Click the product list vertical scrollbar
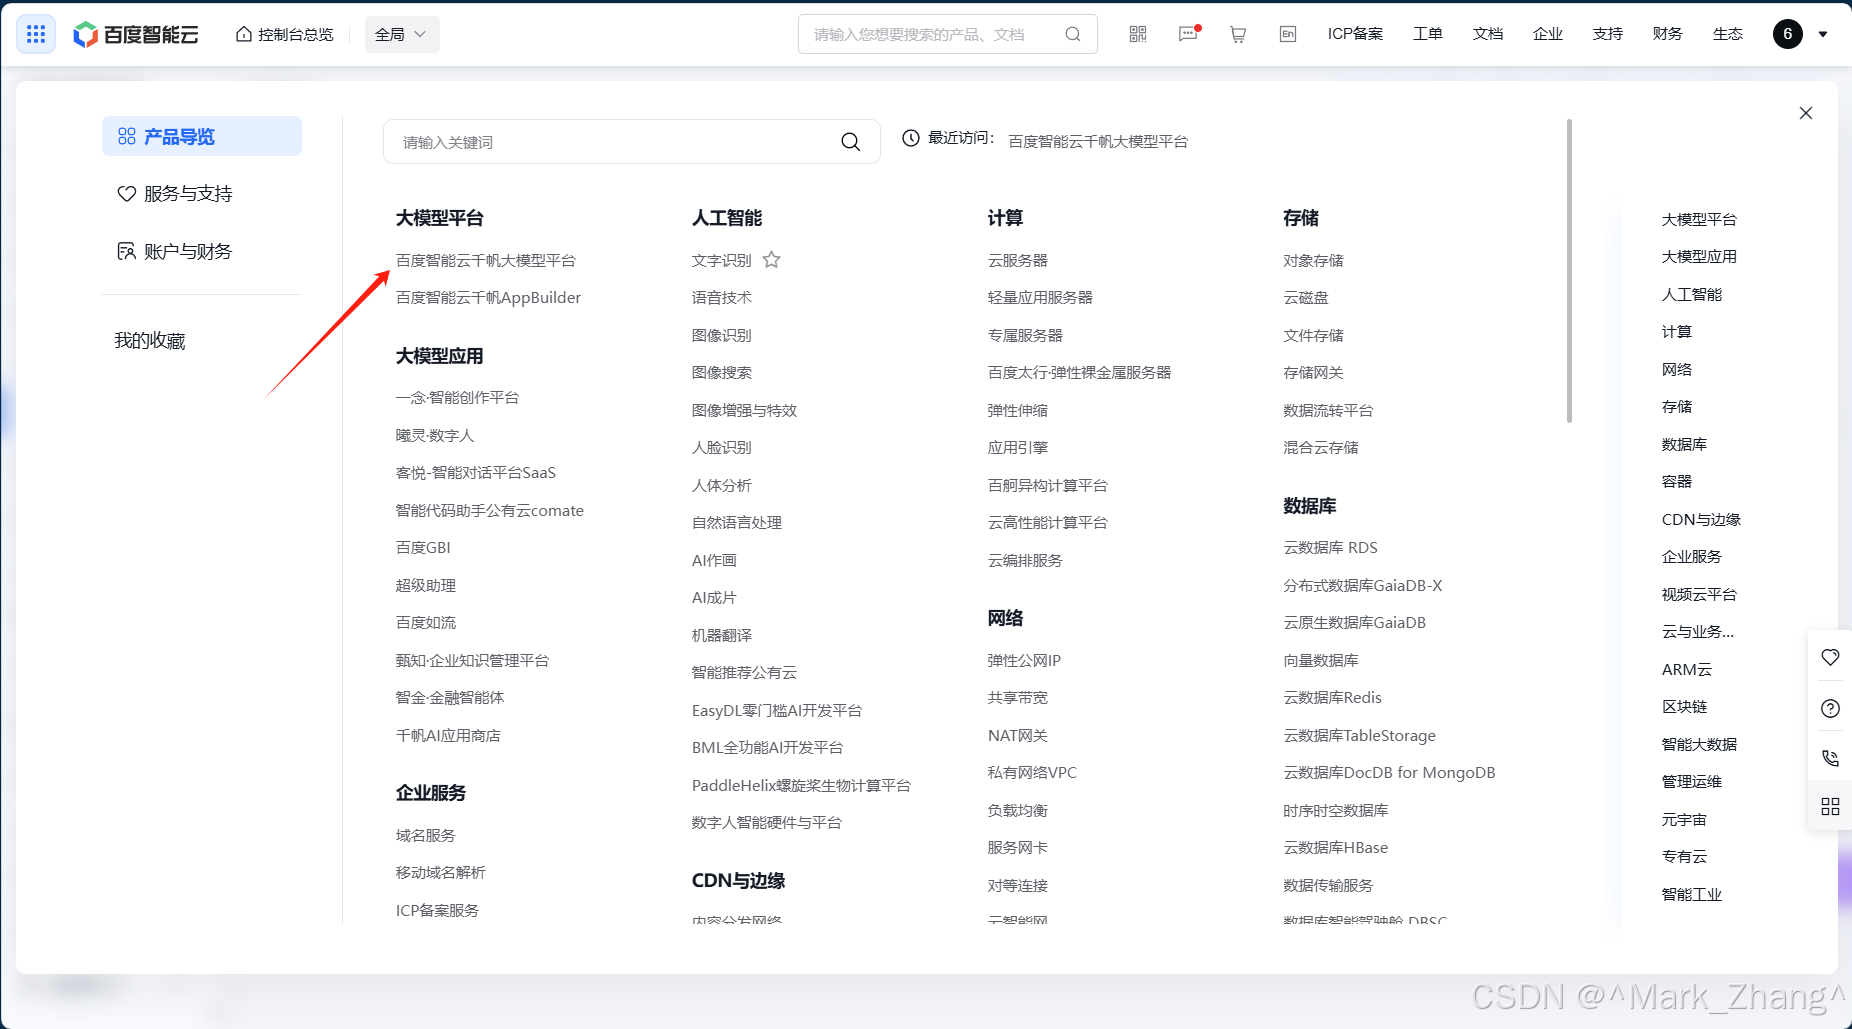Image resolution: width=1852 pixels, height=1029 pixels. 1569,271
